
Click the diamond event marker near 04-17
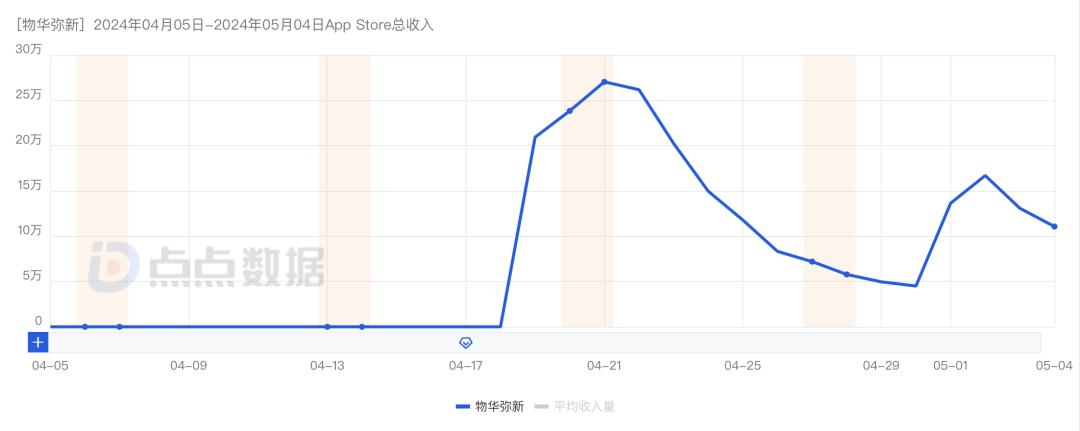click(x=466, y=342)
